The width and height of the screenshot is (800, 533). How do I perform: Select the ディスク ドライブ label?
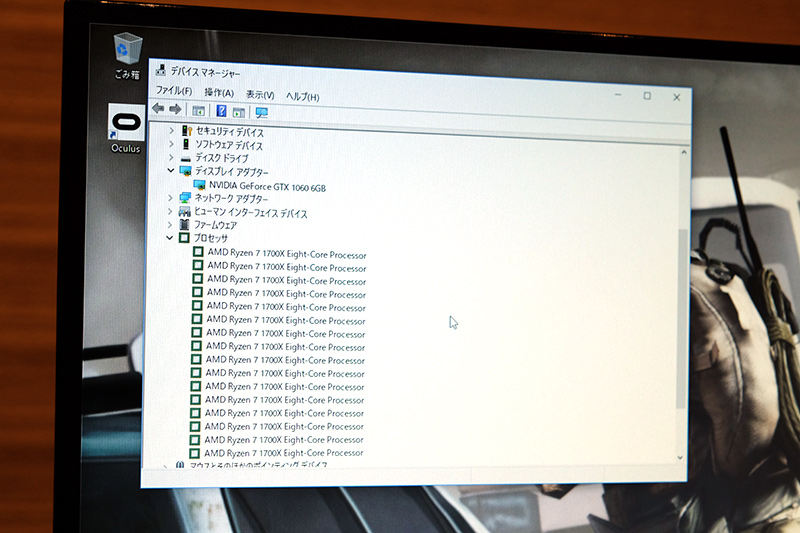point(221,159)
